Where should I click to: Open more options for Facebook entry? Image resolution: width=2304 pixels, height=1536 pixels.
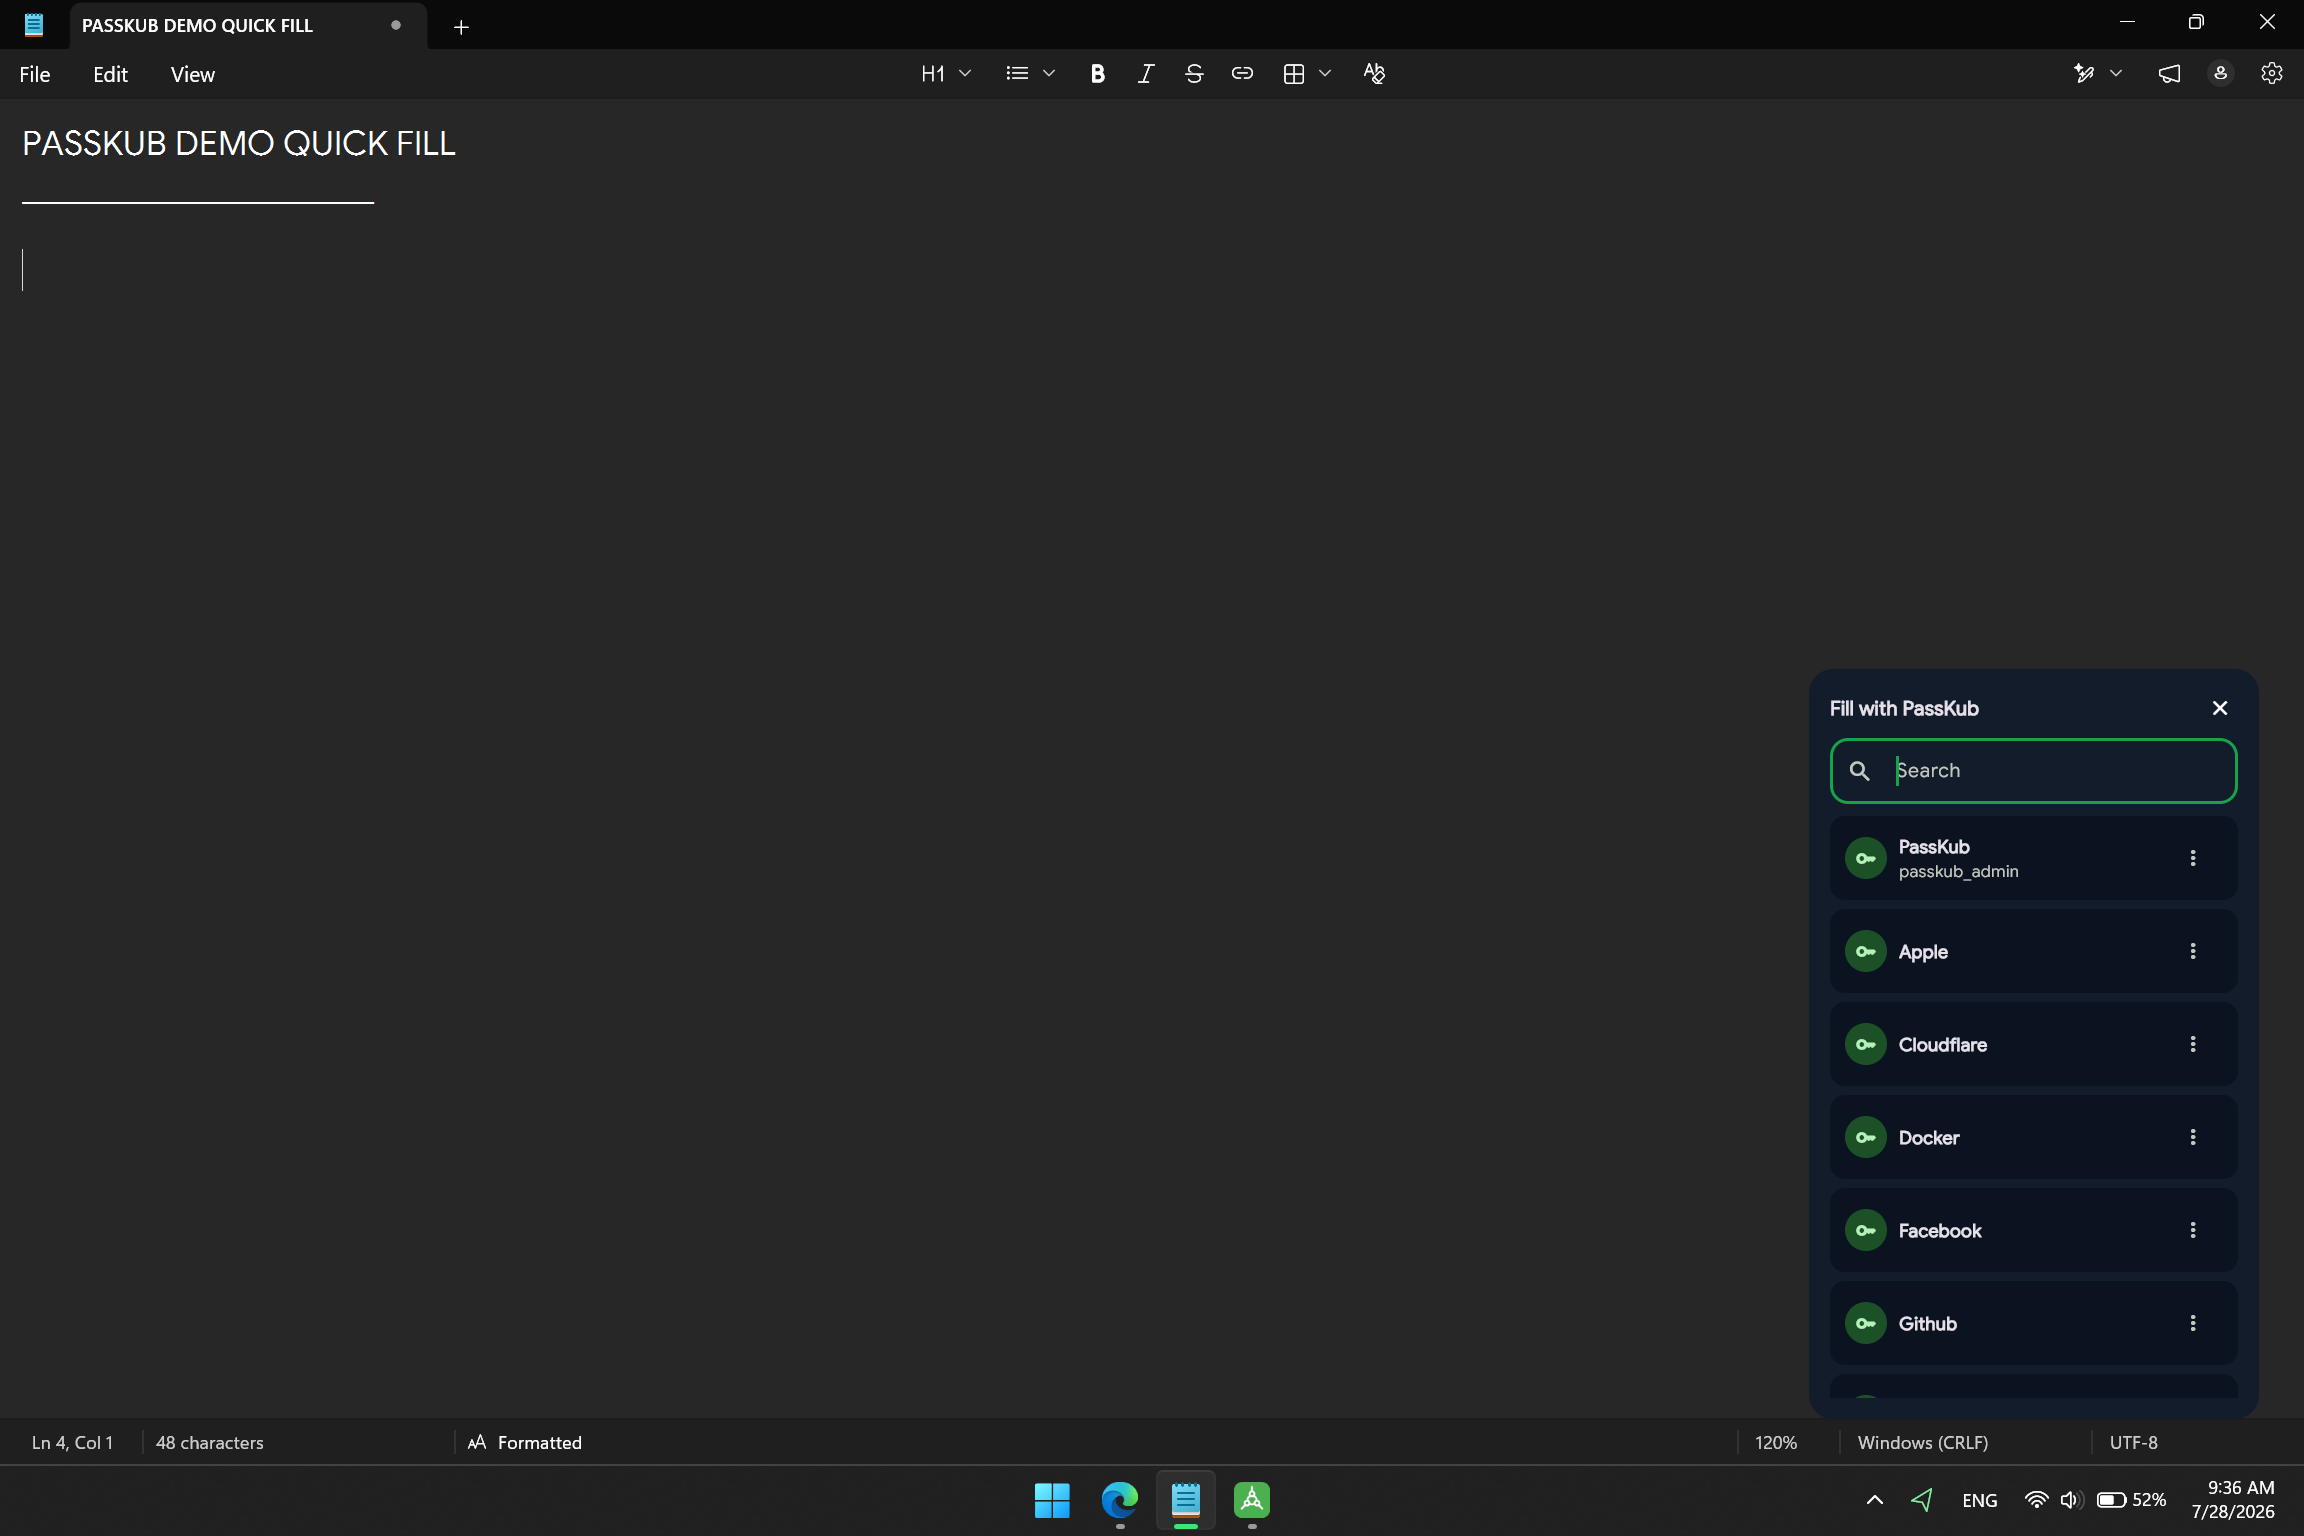2193,1231
